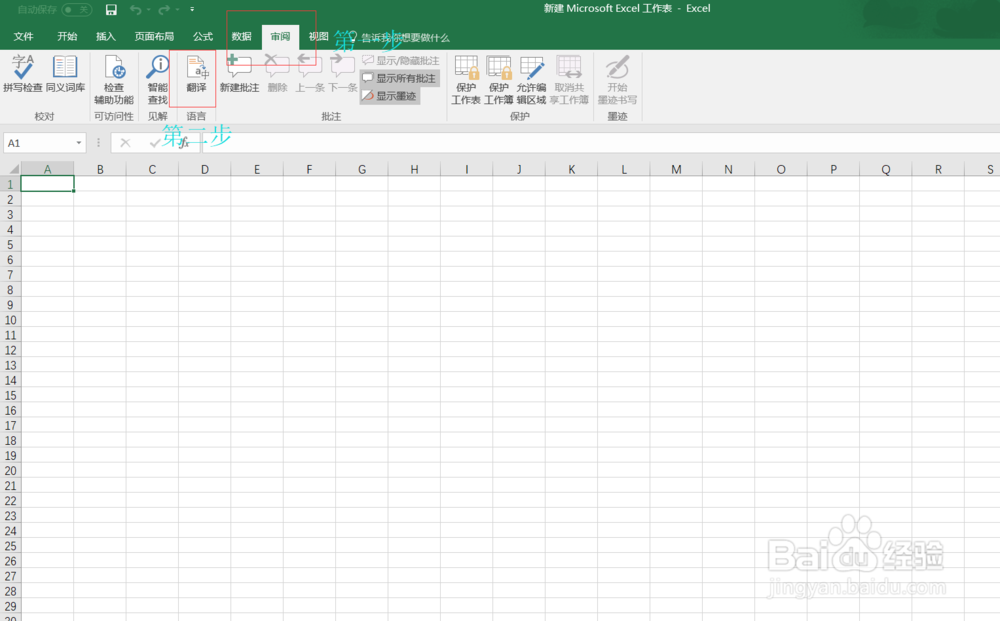Screen dimensions: 1000x621
Task: Open the thesaurus (同义词库)
Action: [x=65, y=73]
